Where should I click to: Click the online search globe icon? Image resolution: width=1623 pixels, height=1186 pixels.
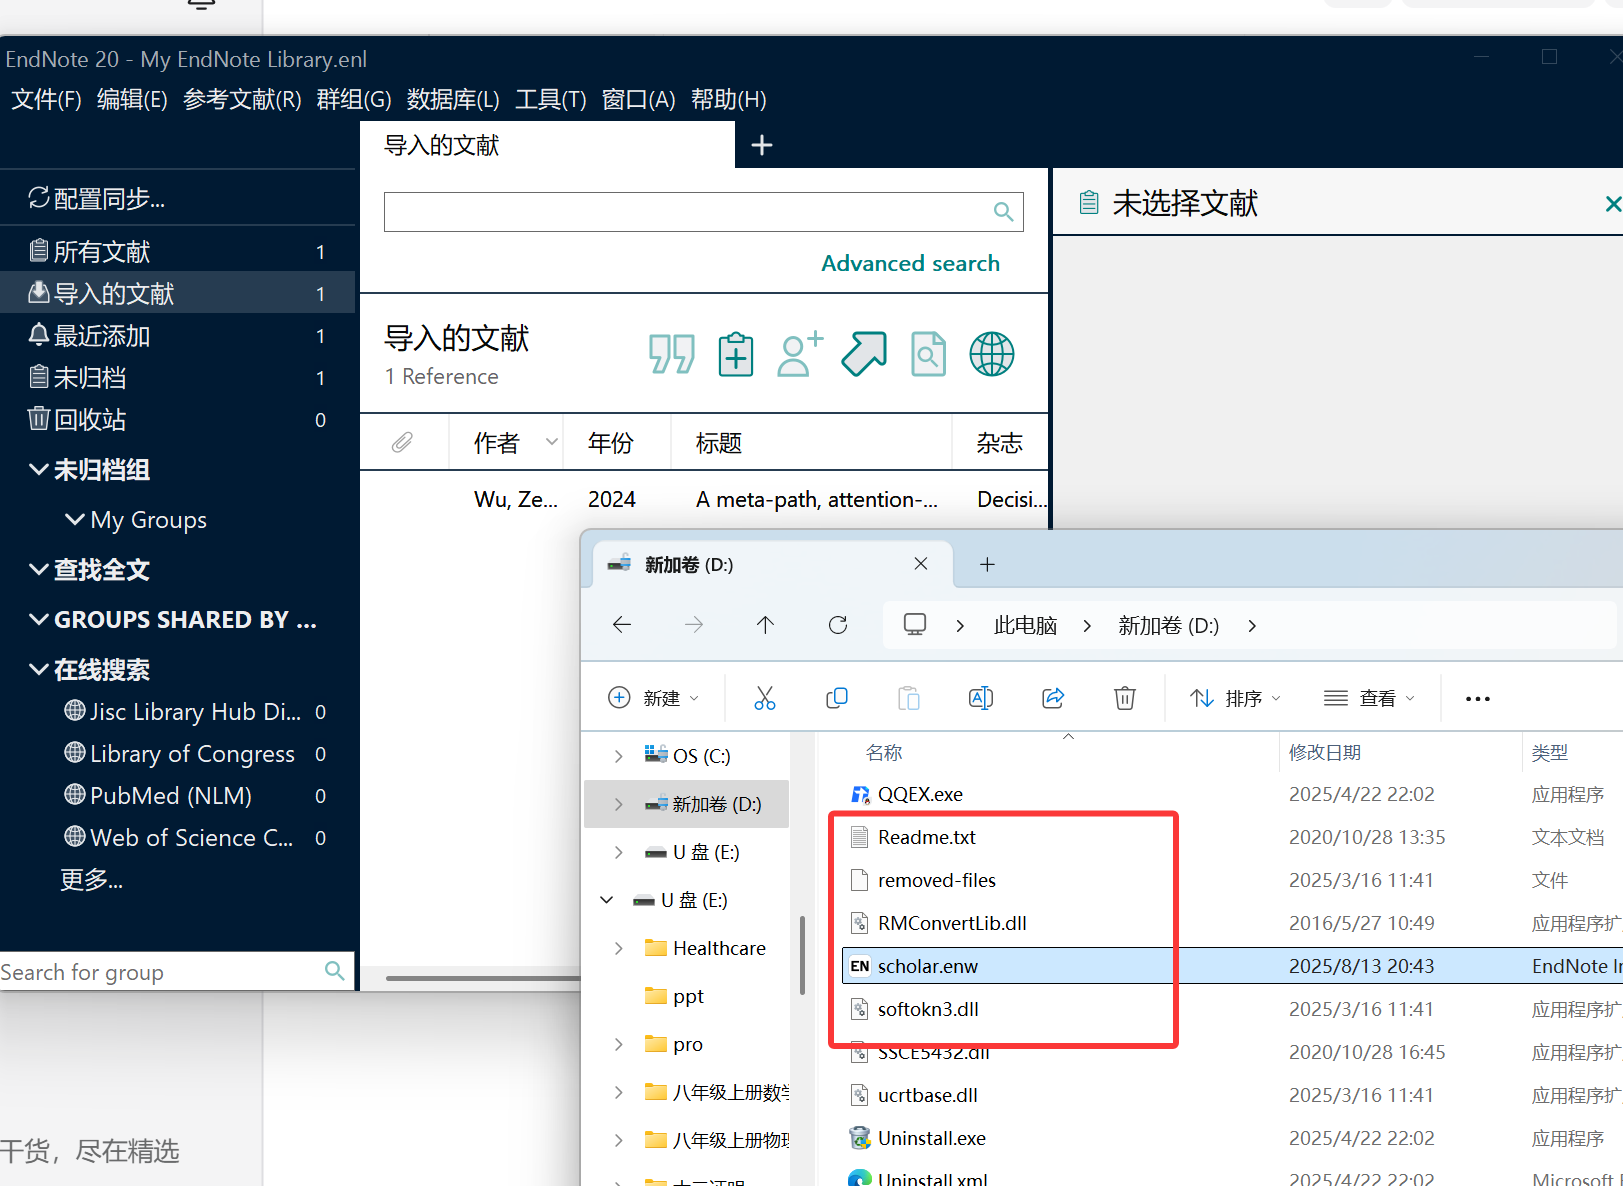tap(992, 354)
